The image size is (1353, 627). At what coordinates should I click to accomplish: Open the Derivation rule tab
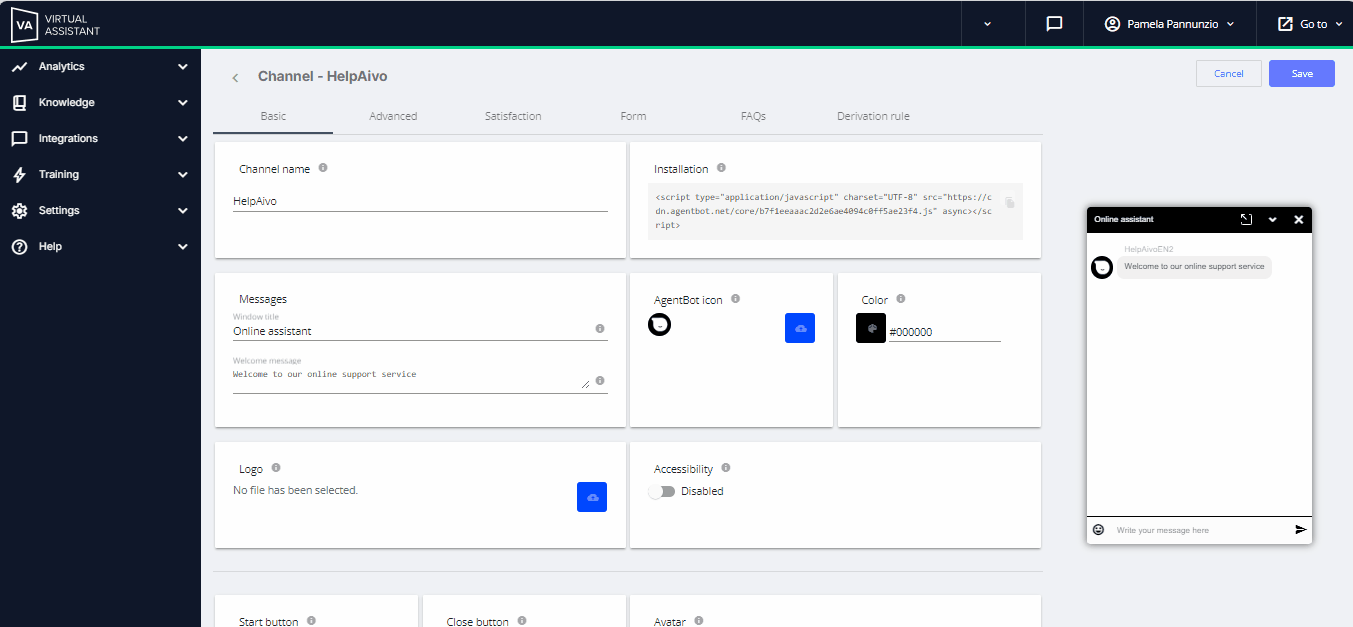[x=873, y=116]
